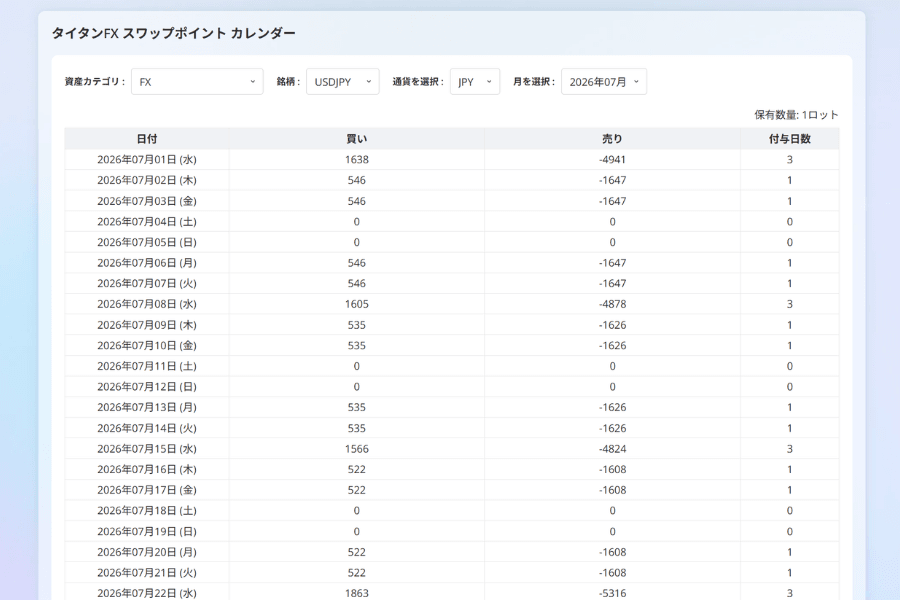Select date cell 2026年07月12日 (日)
The width and height of the screenshot is (900, 600).
tap(147, 387)
